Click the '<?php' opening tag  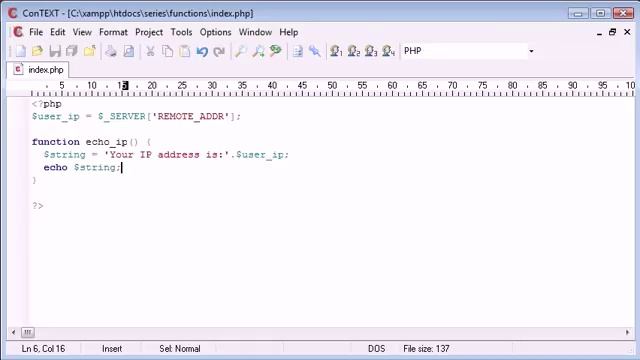click(x=47, y=104)
